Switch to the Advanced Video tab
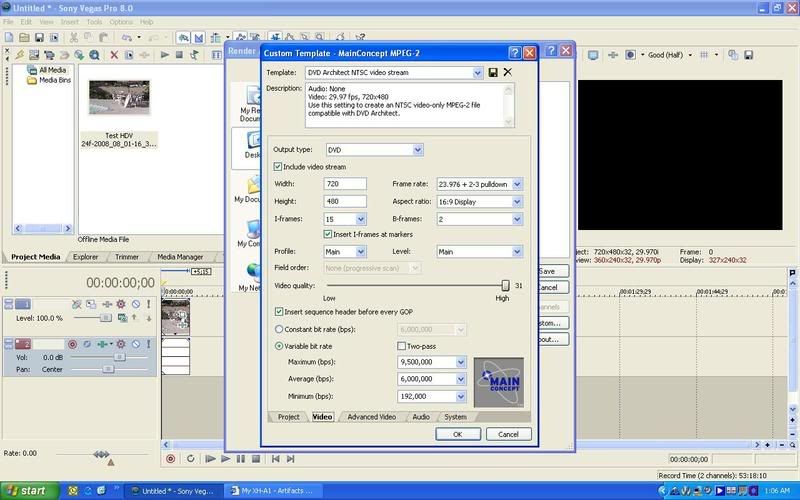800x500 pixels. (371, 417)
